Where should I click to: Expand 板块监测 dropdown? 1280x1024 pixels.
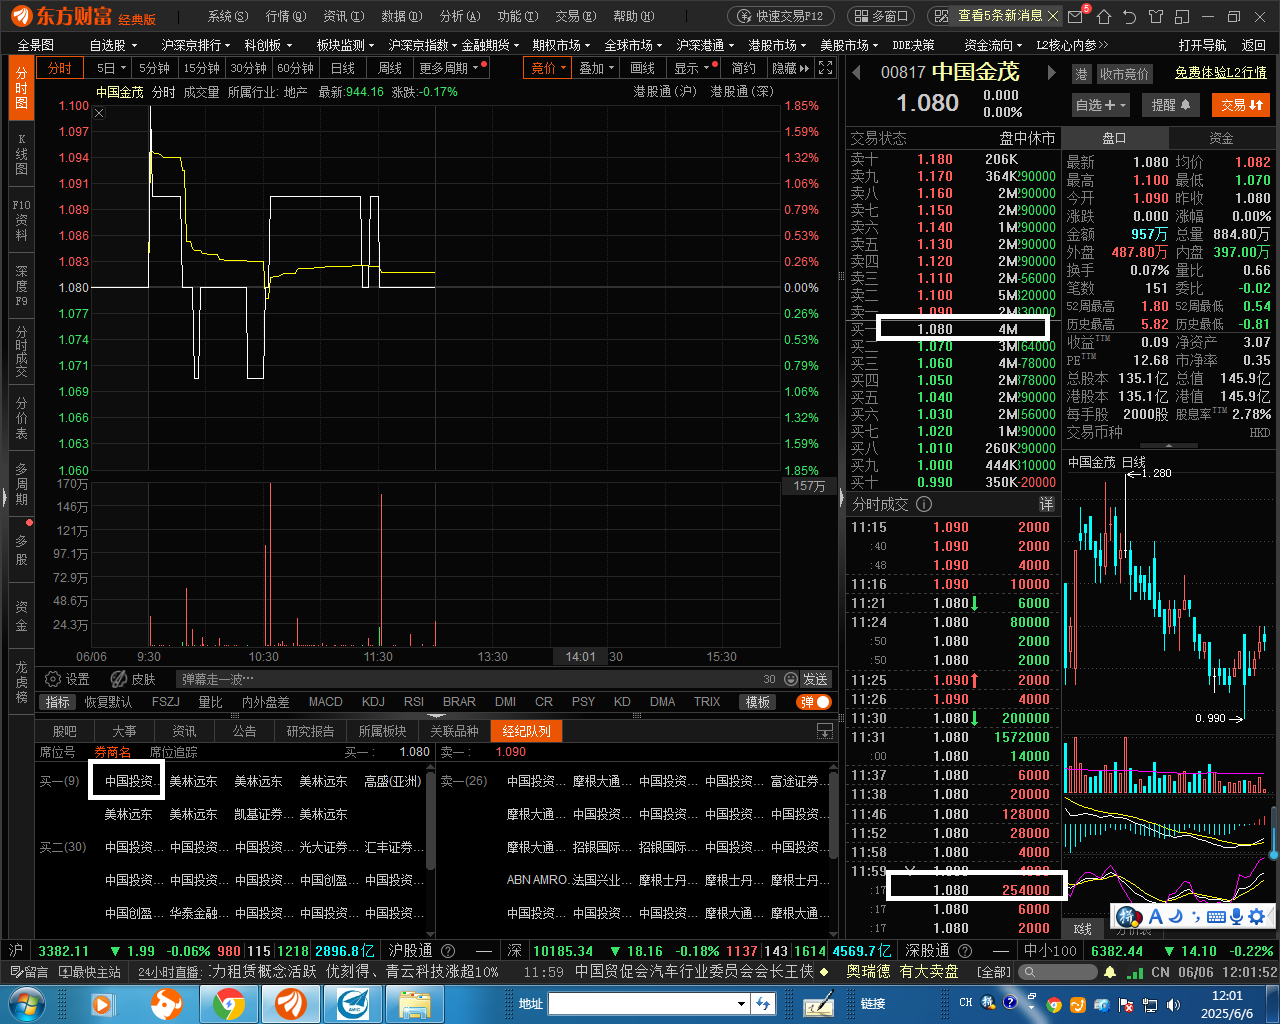point(345,45)
